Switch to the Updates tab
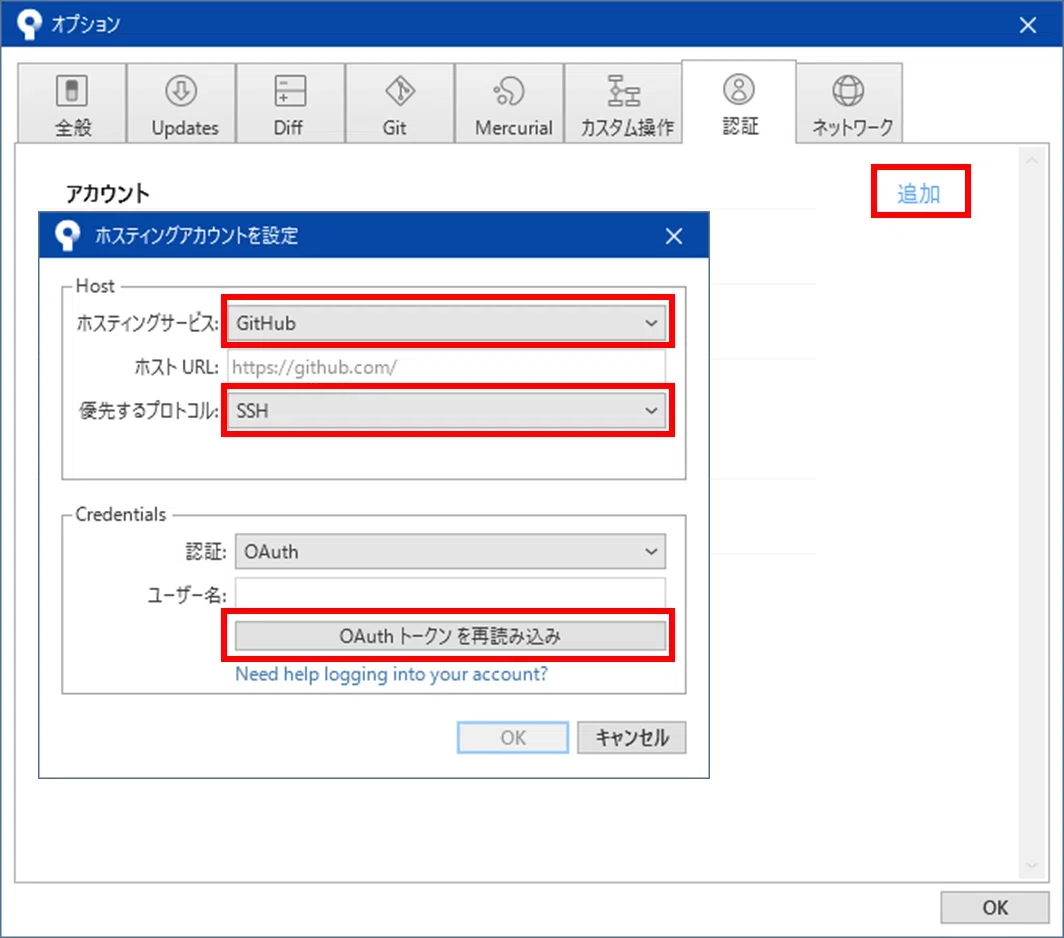Screen dimensions: 1064x938 (182, 104)
